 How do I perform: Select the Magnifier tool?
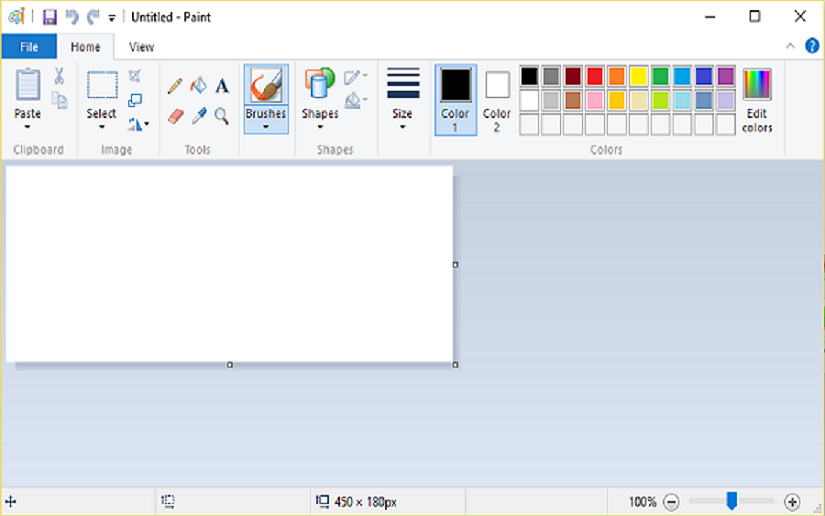[222, 117]
